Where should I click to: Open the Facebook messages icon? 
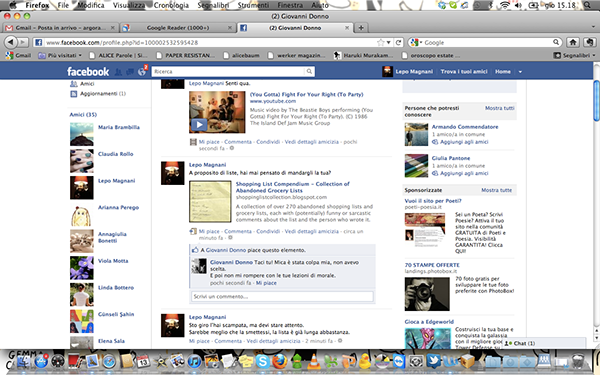click(130, 72)
